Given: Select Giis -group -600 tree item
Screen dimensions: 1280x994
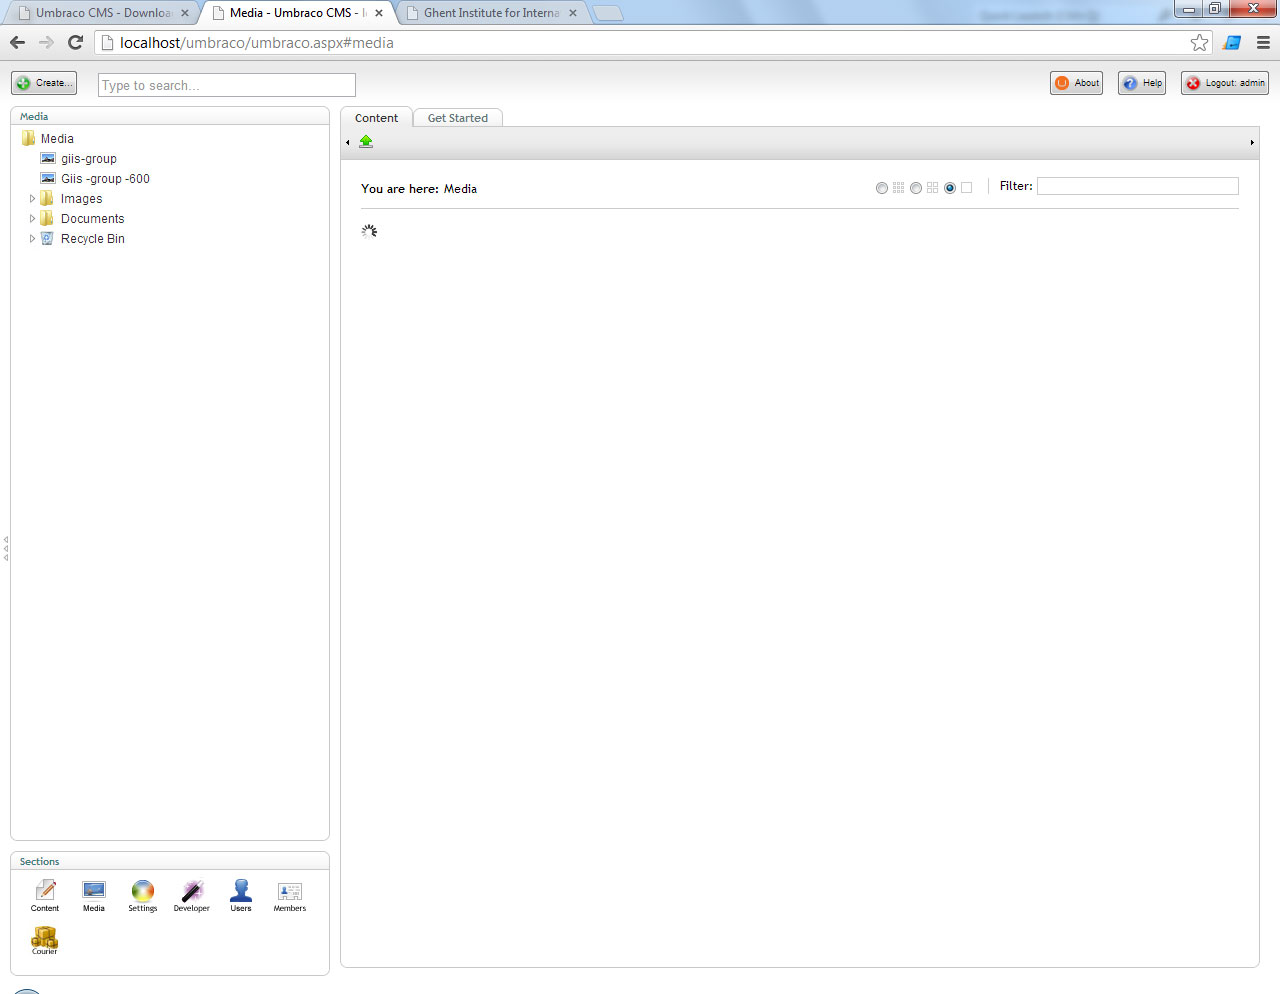Looking at the screenshot, I should click(x=105, y=178).
